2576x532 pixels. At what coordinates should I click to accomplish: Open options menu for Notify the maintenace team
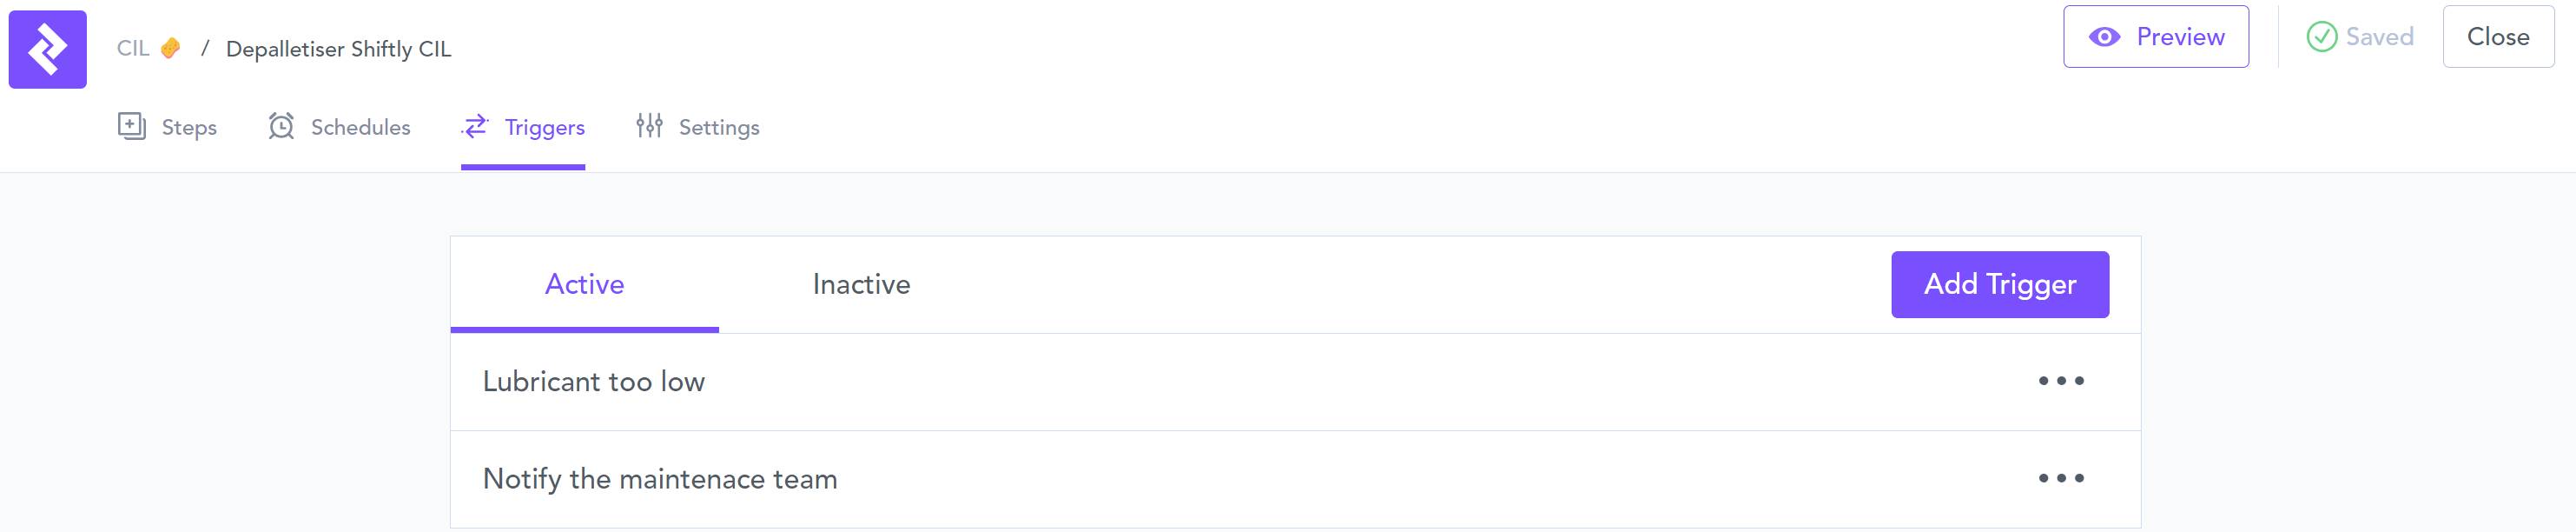tap(2060, 478)
